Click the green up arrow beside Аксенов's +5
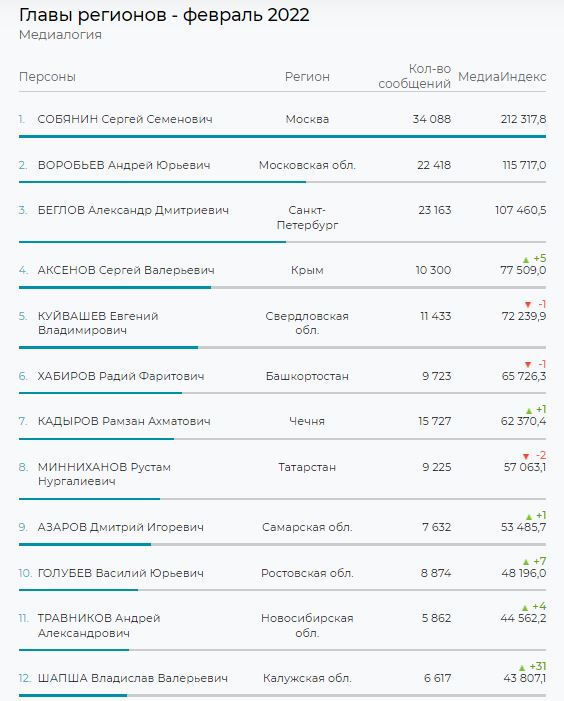 526,260
